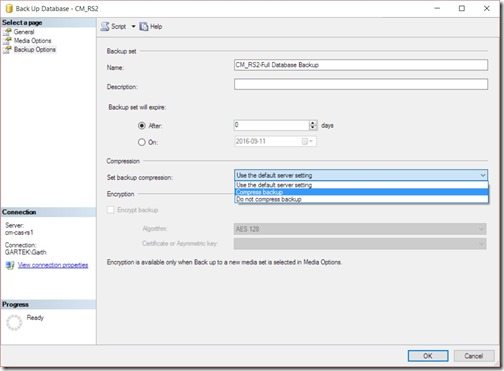Expand the Script dropdown arrow
The image size is (504, 371).
click(x=133, y=26)
